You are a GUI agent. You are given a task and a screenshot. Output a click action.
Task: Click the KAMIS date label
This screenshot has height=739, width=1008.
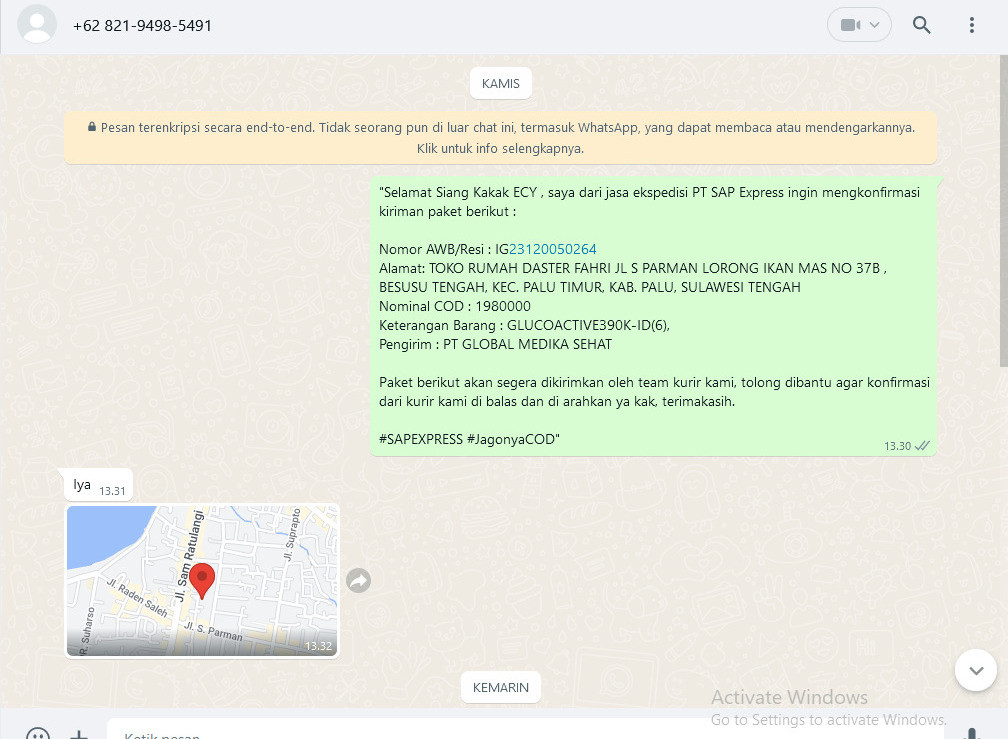(x=501, y=84)
